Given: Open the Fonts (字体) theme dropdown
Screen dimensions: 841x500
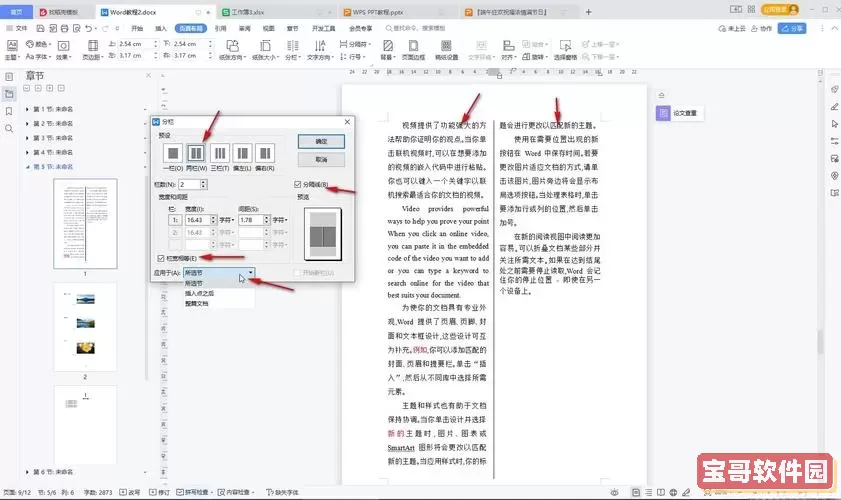Looking at the screenshot, I should (38, 56).
